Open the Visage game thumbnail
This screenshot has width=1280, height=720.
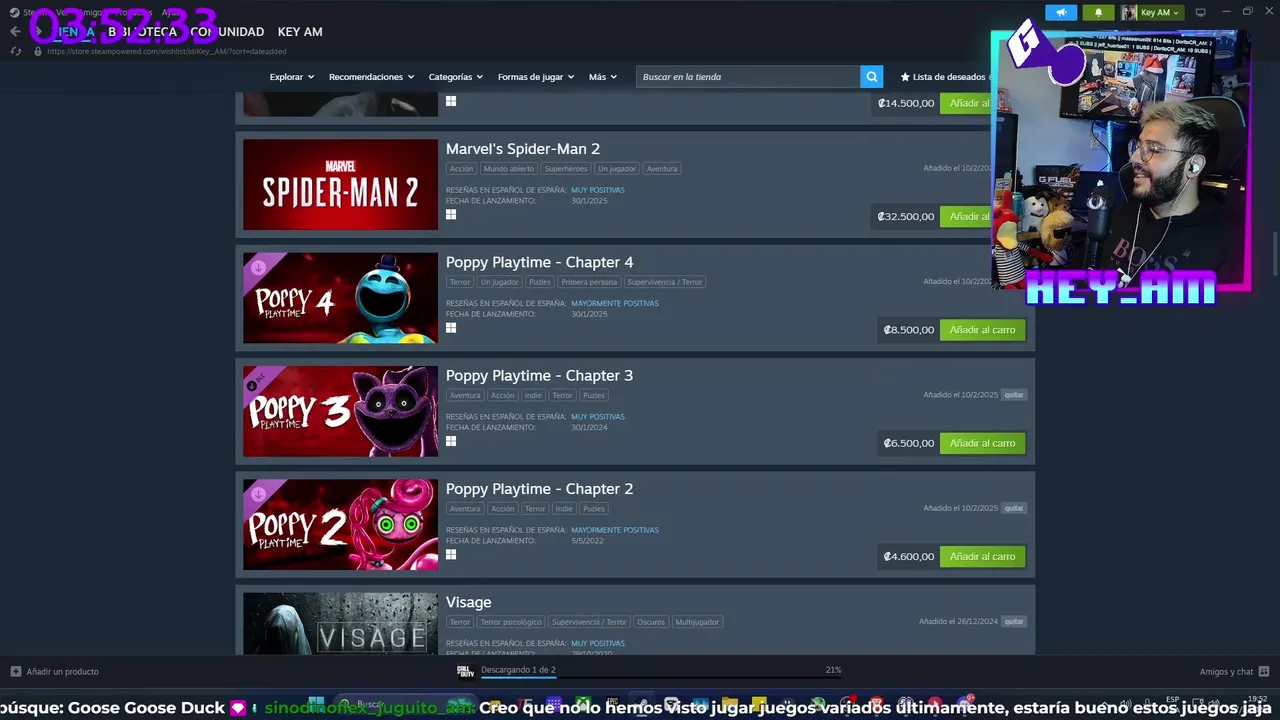(340, 624)
